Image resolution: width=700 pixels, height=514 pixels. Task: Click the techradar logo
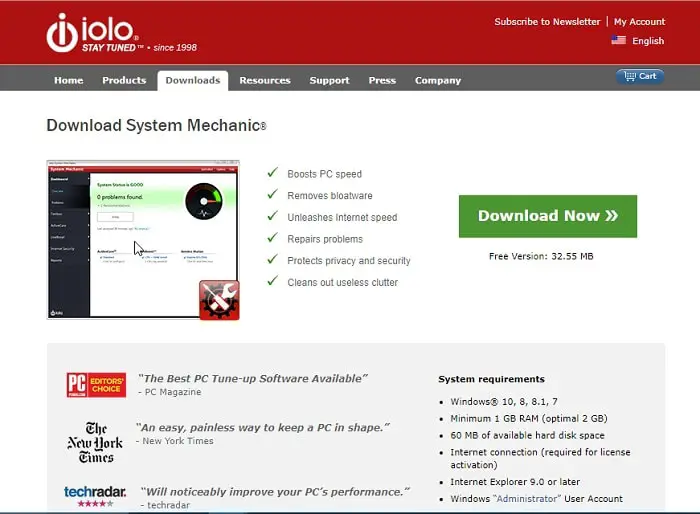coord(95,492)
